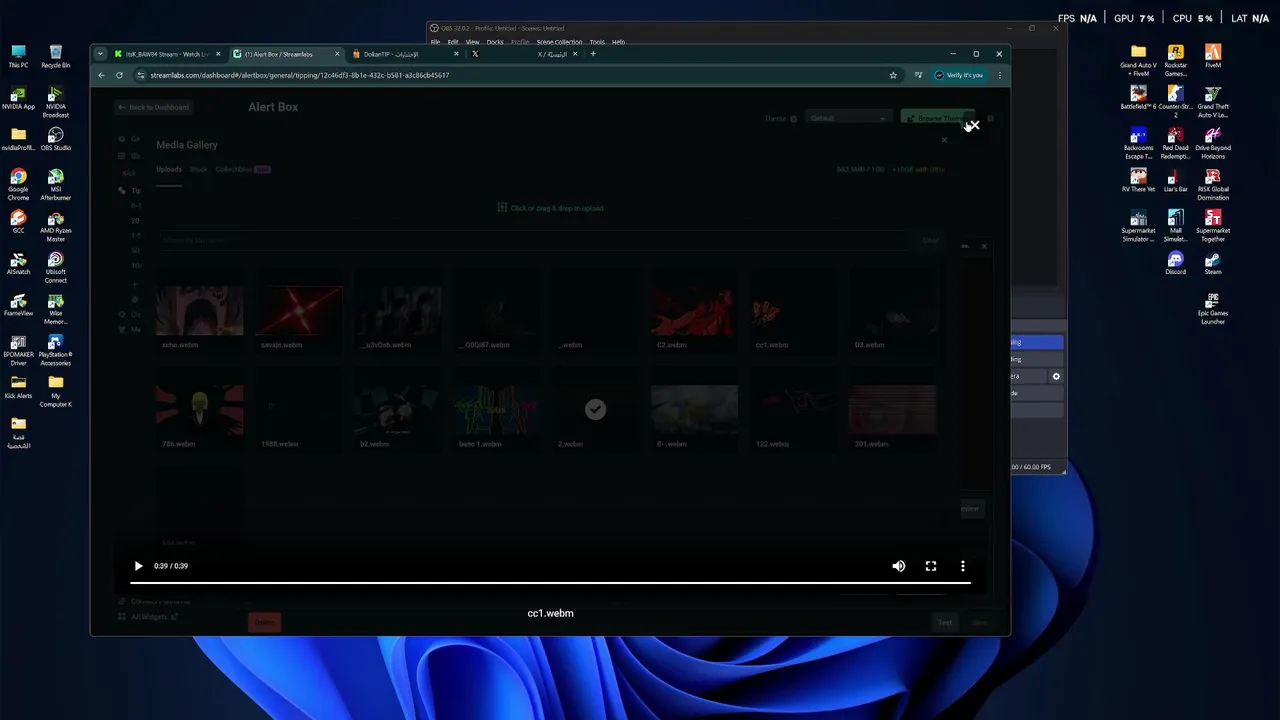This screenshot has width=1280, height=720.
Task: Launch MSI Afterburner shortcut
Action: click(56, 184)
